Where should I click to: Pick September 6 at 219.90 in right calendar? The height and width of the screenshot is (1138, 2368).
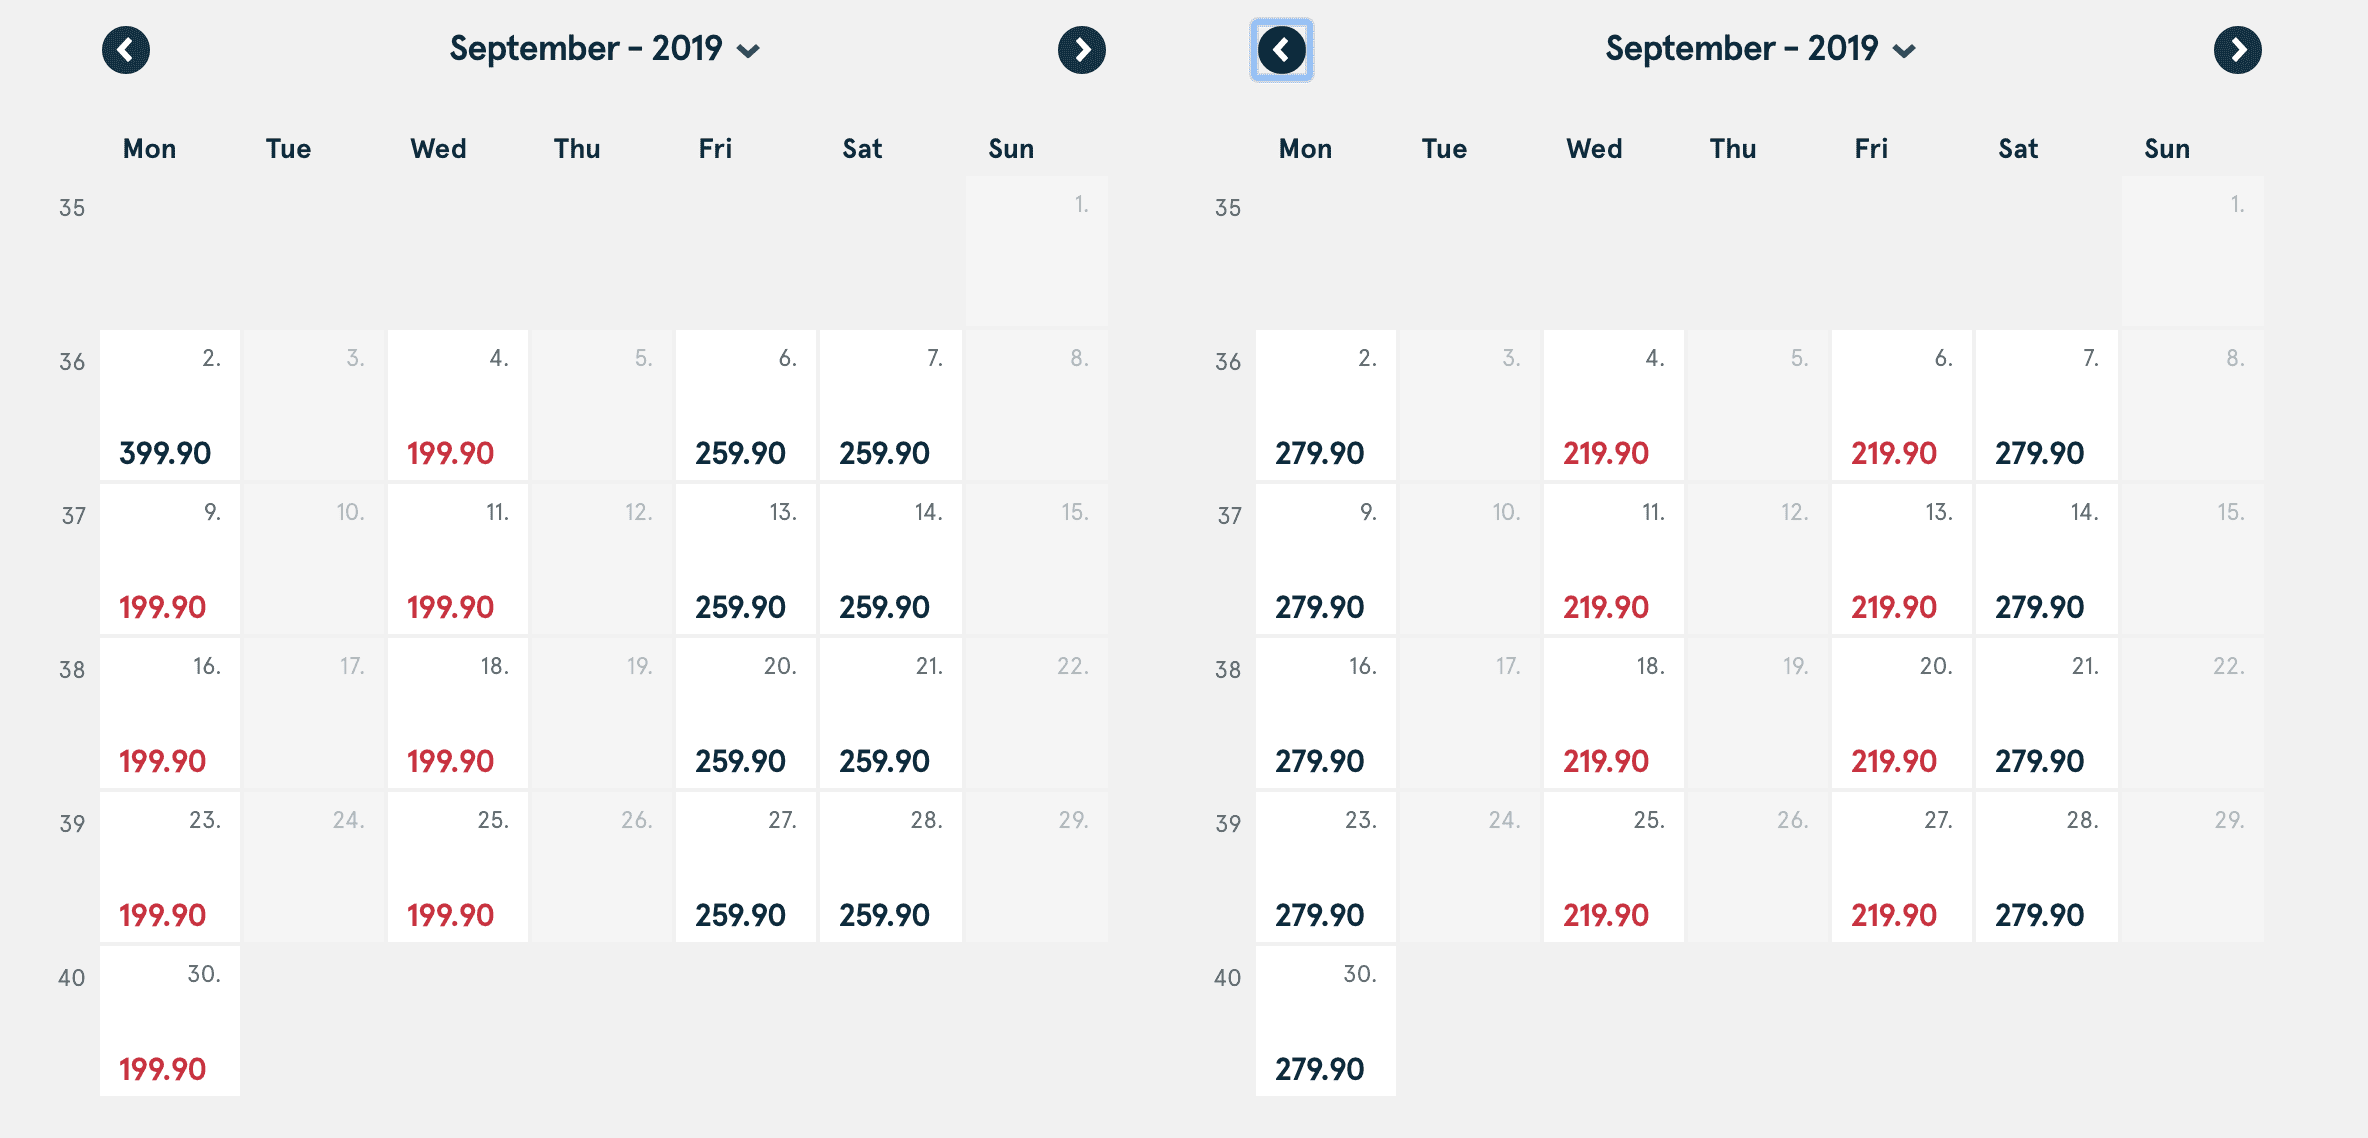(1902, 406)
